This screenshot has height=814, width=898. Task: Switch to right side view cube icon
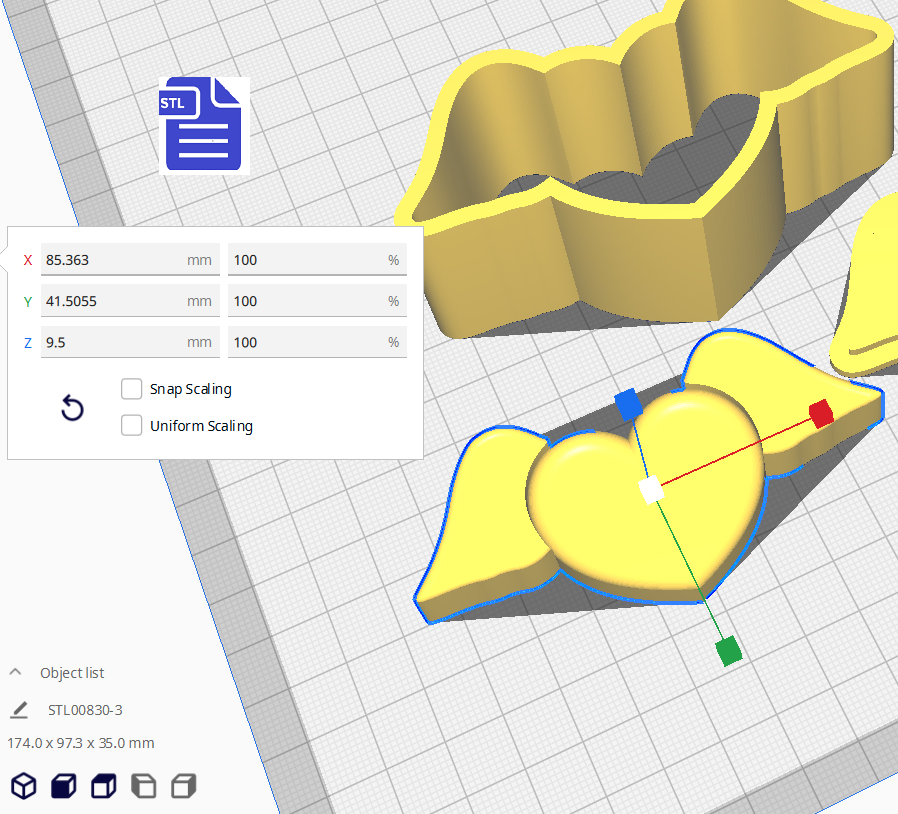(x=184, y=786)
